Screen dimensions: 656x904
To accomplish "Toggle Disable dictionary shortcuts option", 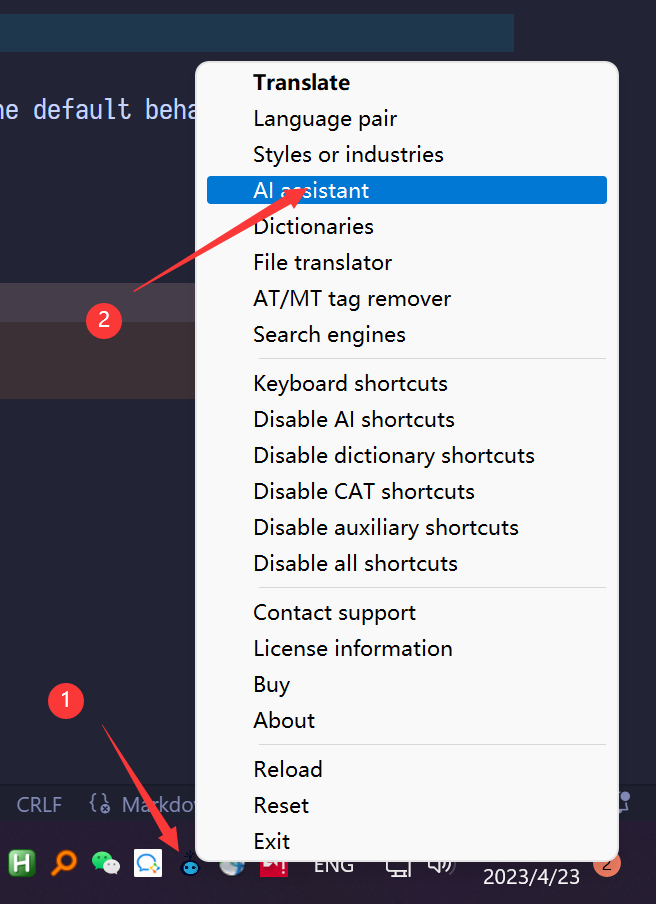I will click(394, 455).
